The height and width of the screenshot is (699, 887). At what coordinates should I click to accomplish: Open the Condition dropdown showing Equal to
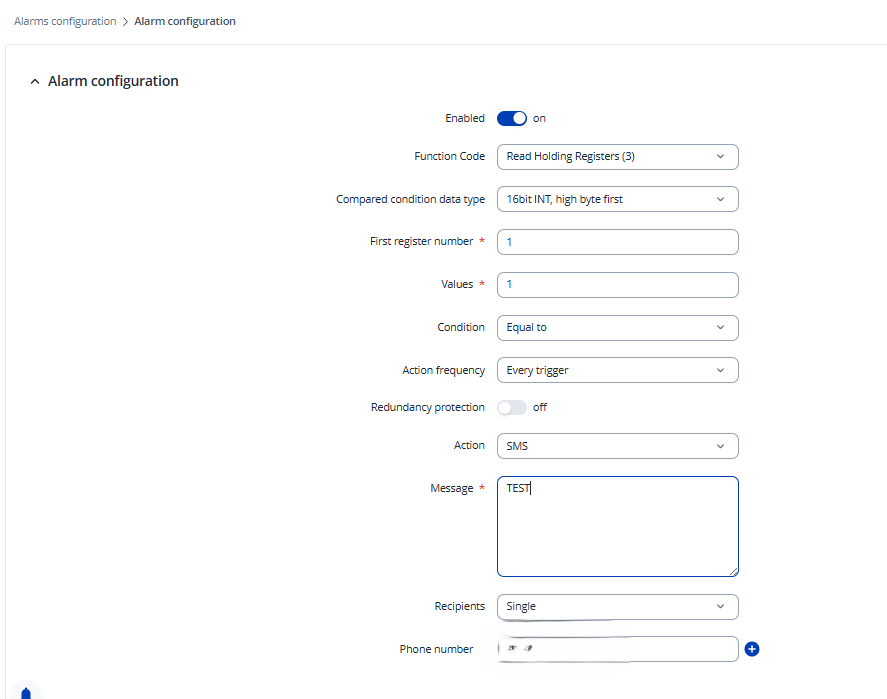617,328
